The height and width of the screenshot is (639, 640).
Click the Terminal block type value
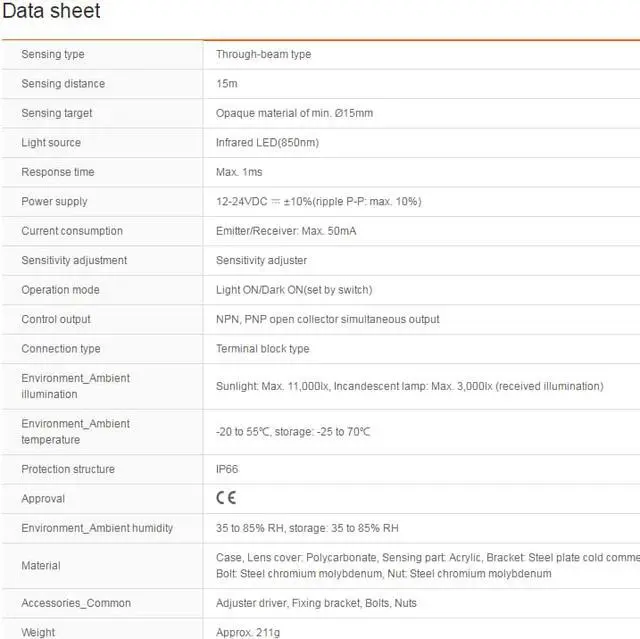pyautogui.click(x=263, y=349)
